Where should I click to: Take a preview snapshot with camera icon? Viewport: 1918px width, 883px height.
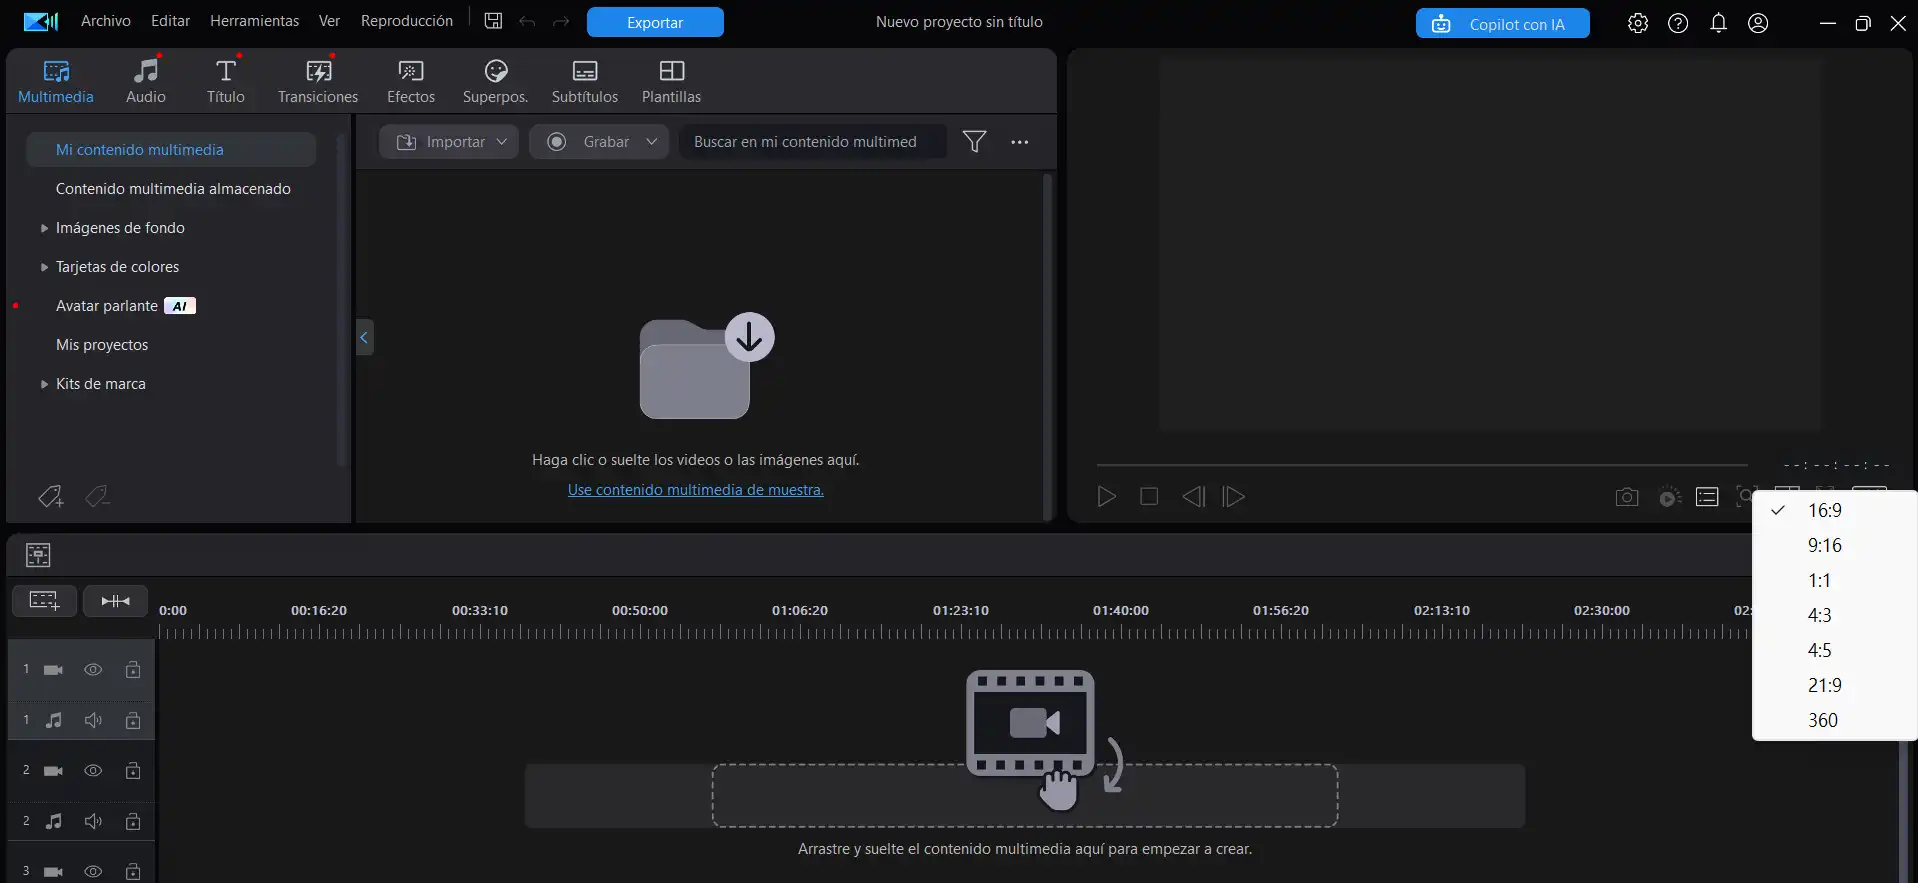(x=1626, y=497)
